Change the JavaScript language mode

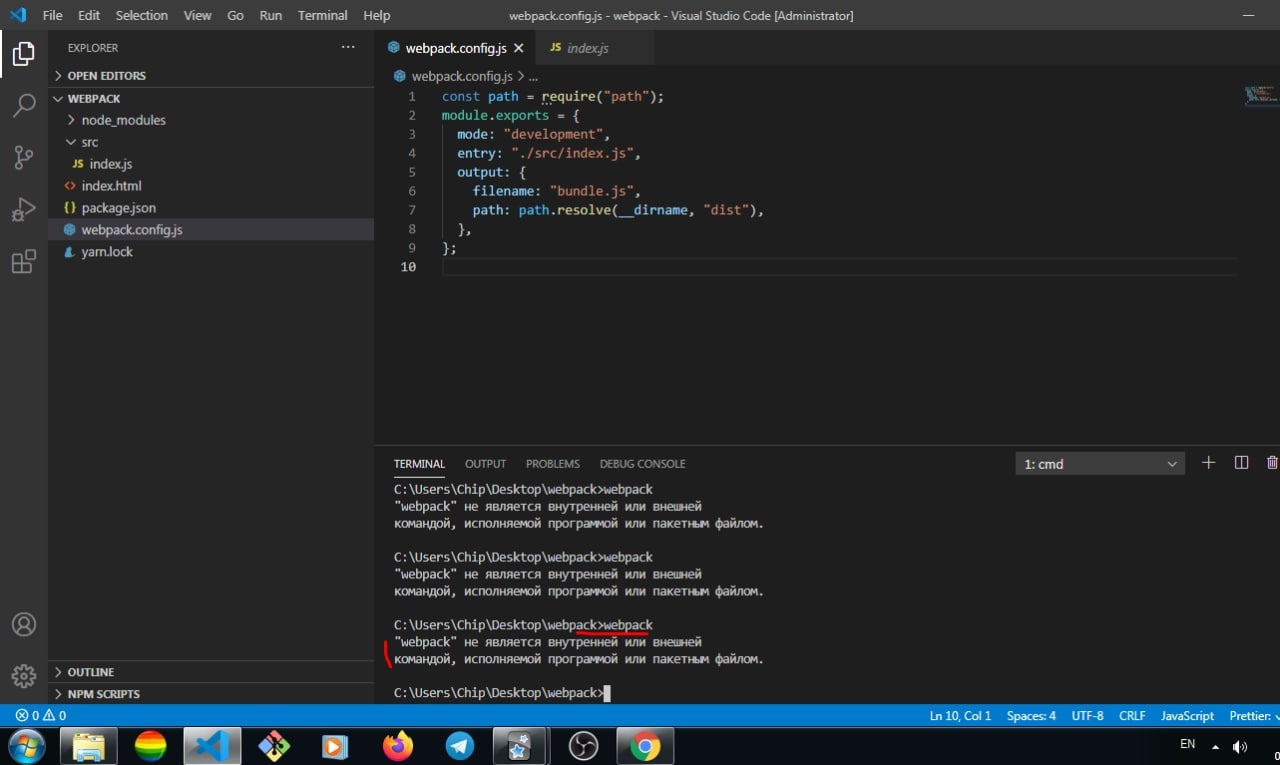(1187, 716)
